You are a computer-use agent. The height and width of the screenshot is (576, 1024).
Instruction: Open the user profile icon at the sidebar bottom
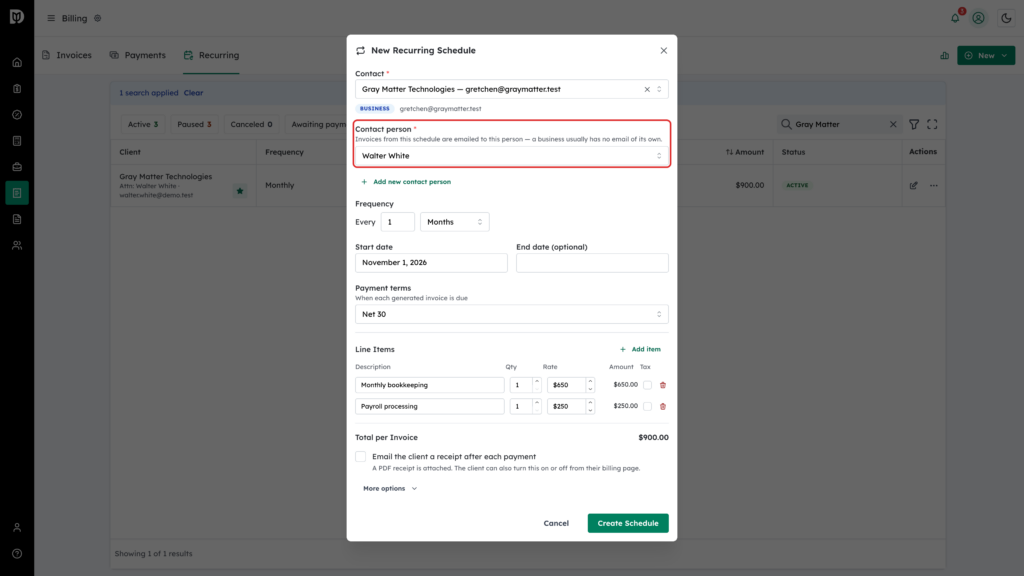coord(17,528)
